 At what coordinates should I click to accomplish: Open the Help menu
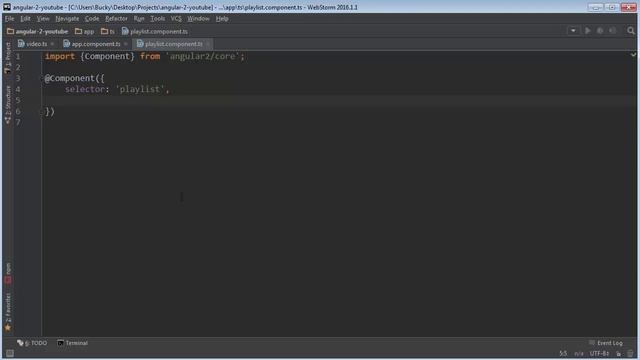point(222,19)
